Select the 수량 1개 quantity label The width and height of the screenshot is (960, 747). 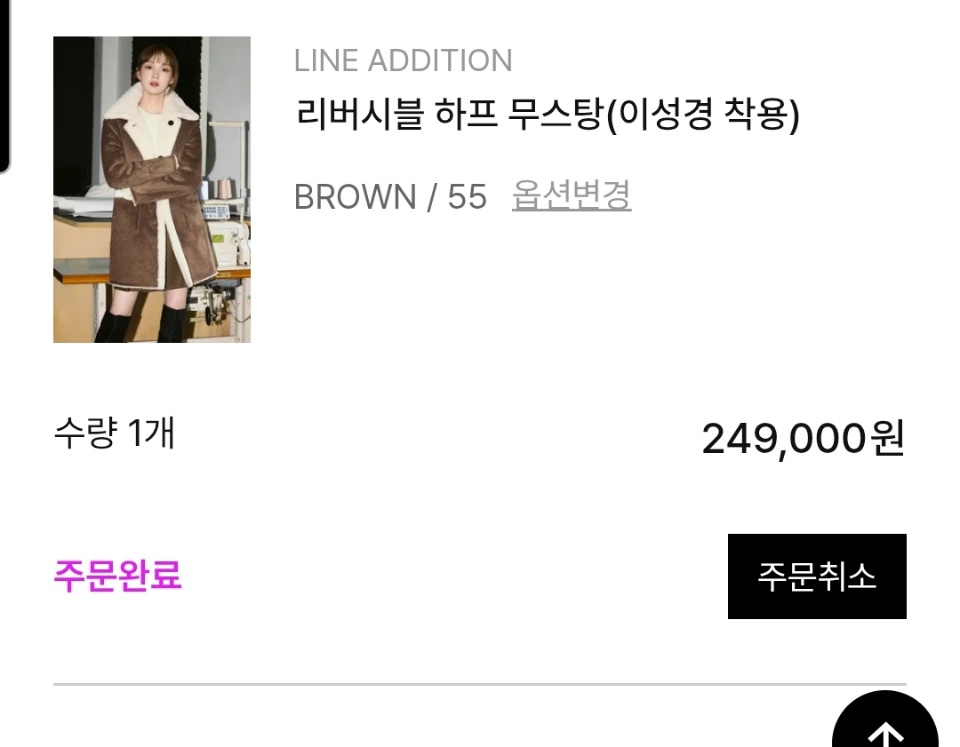114,433
